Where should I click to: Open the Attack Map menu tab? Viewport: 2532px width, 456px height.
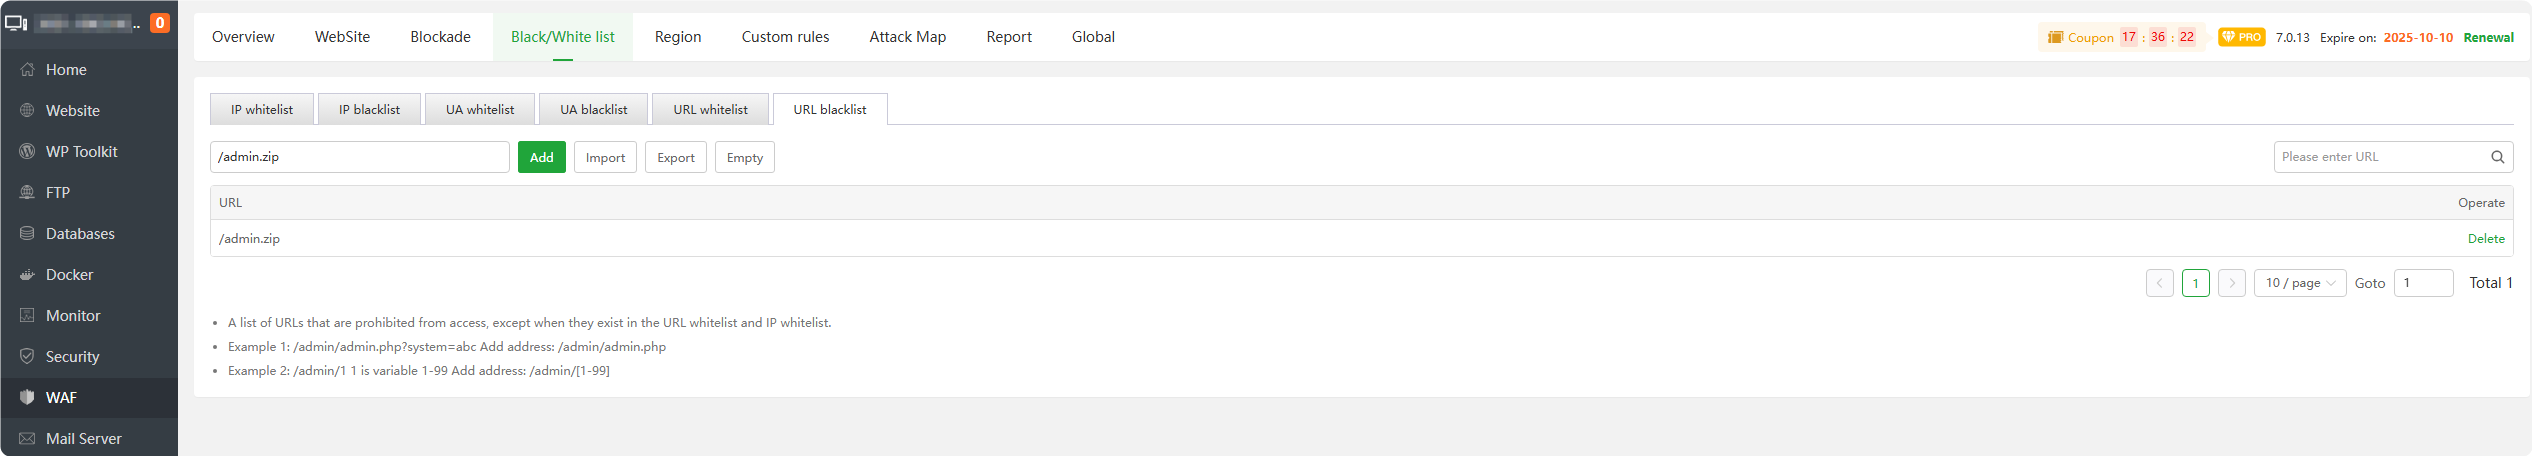click(907, 37)
